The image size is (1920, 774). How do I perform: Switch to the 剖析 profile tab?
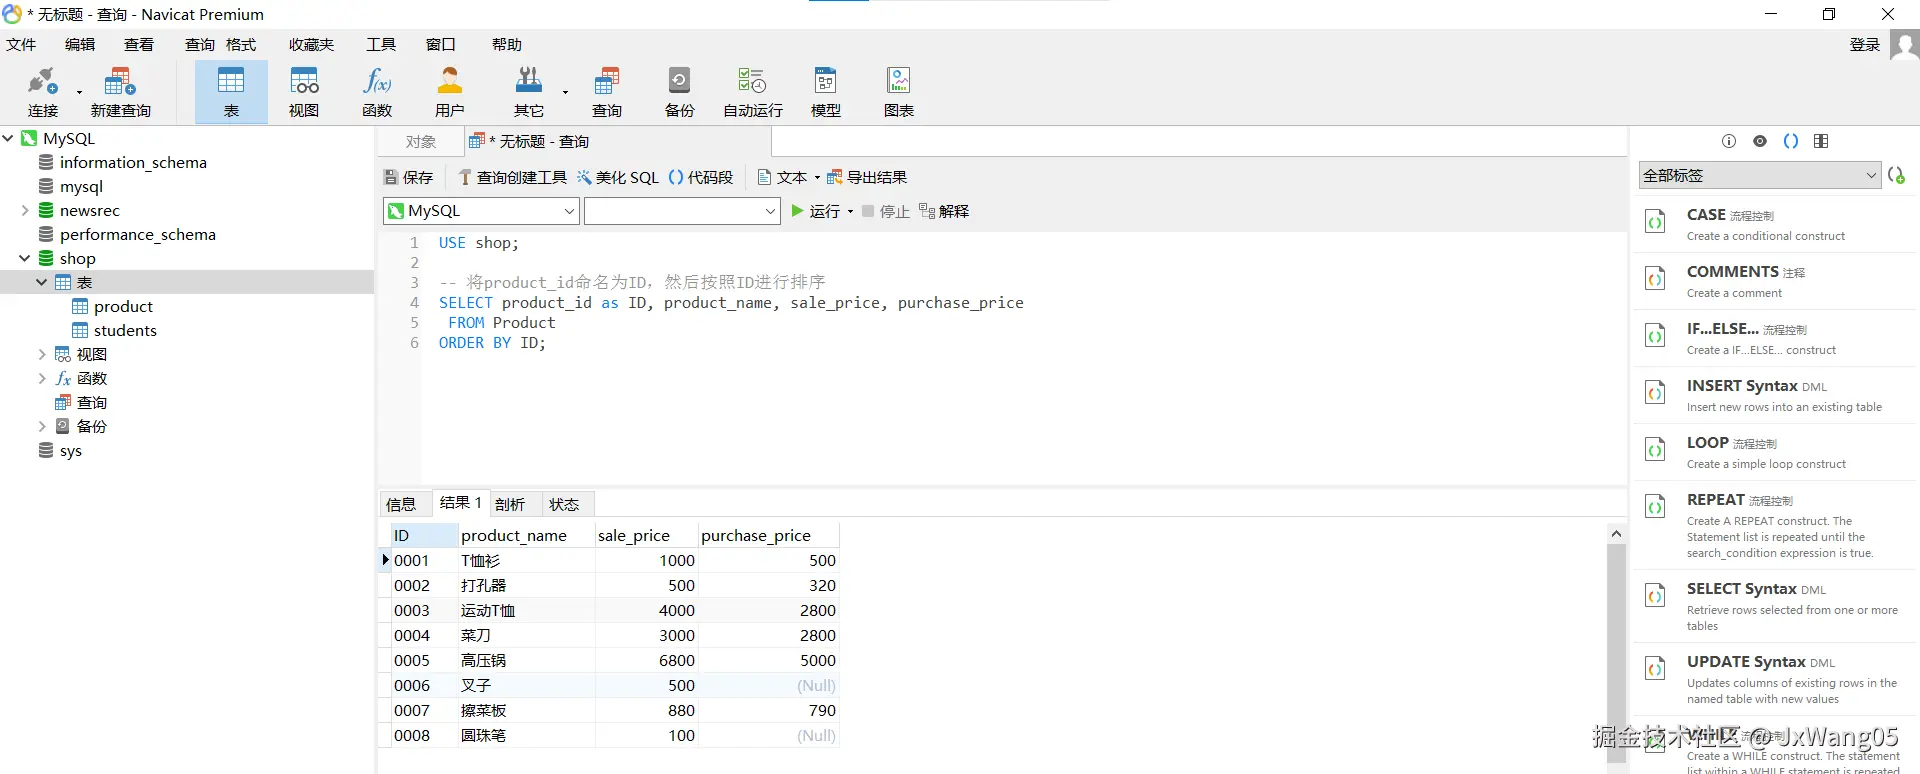pyautogui.click(x=510, y=504)
